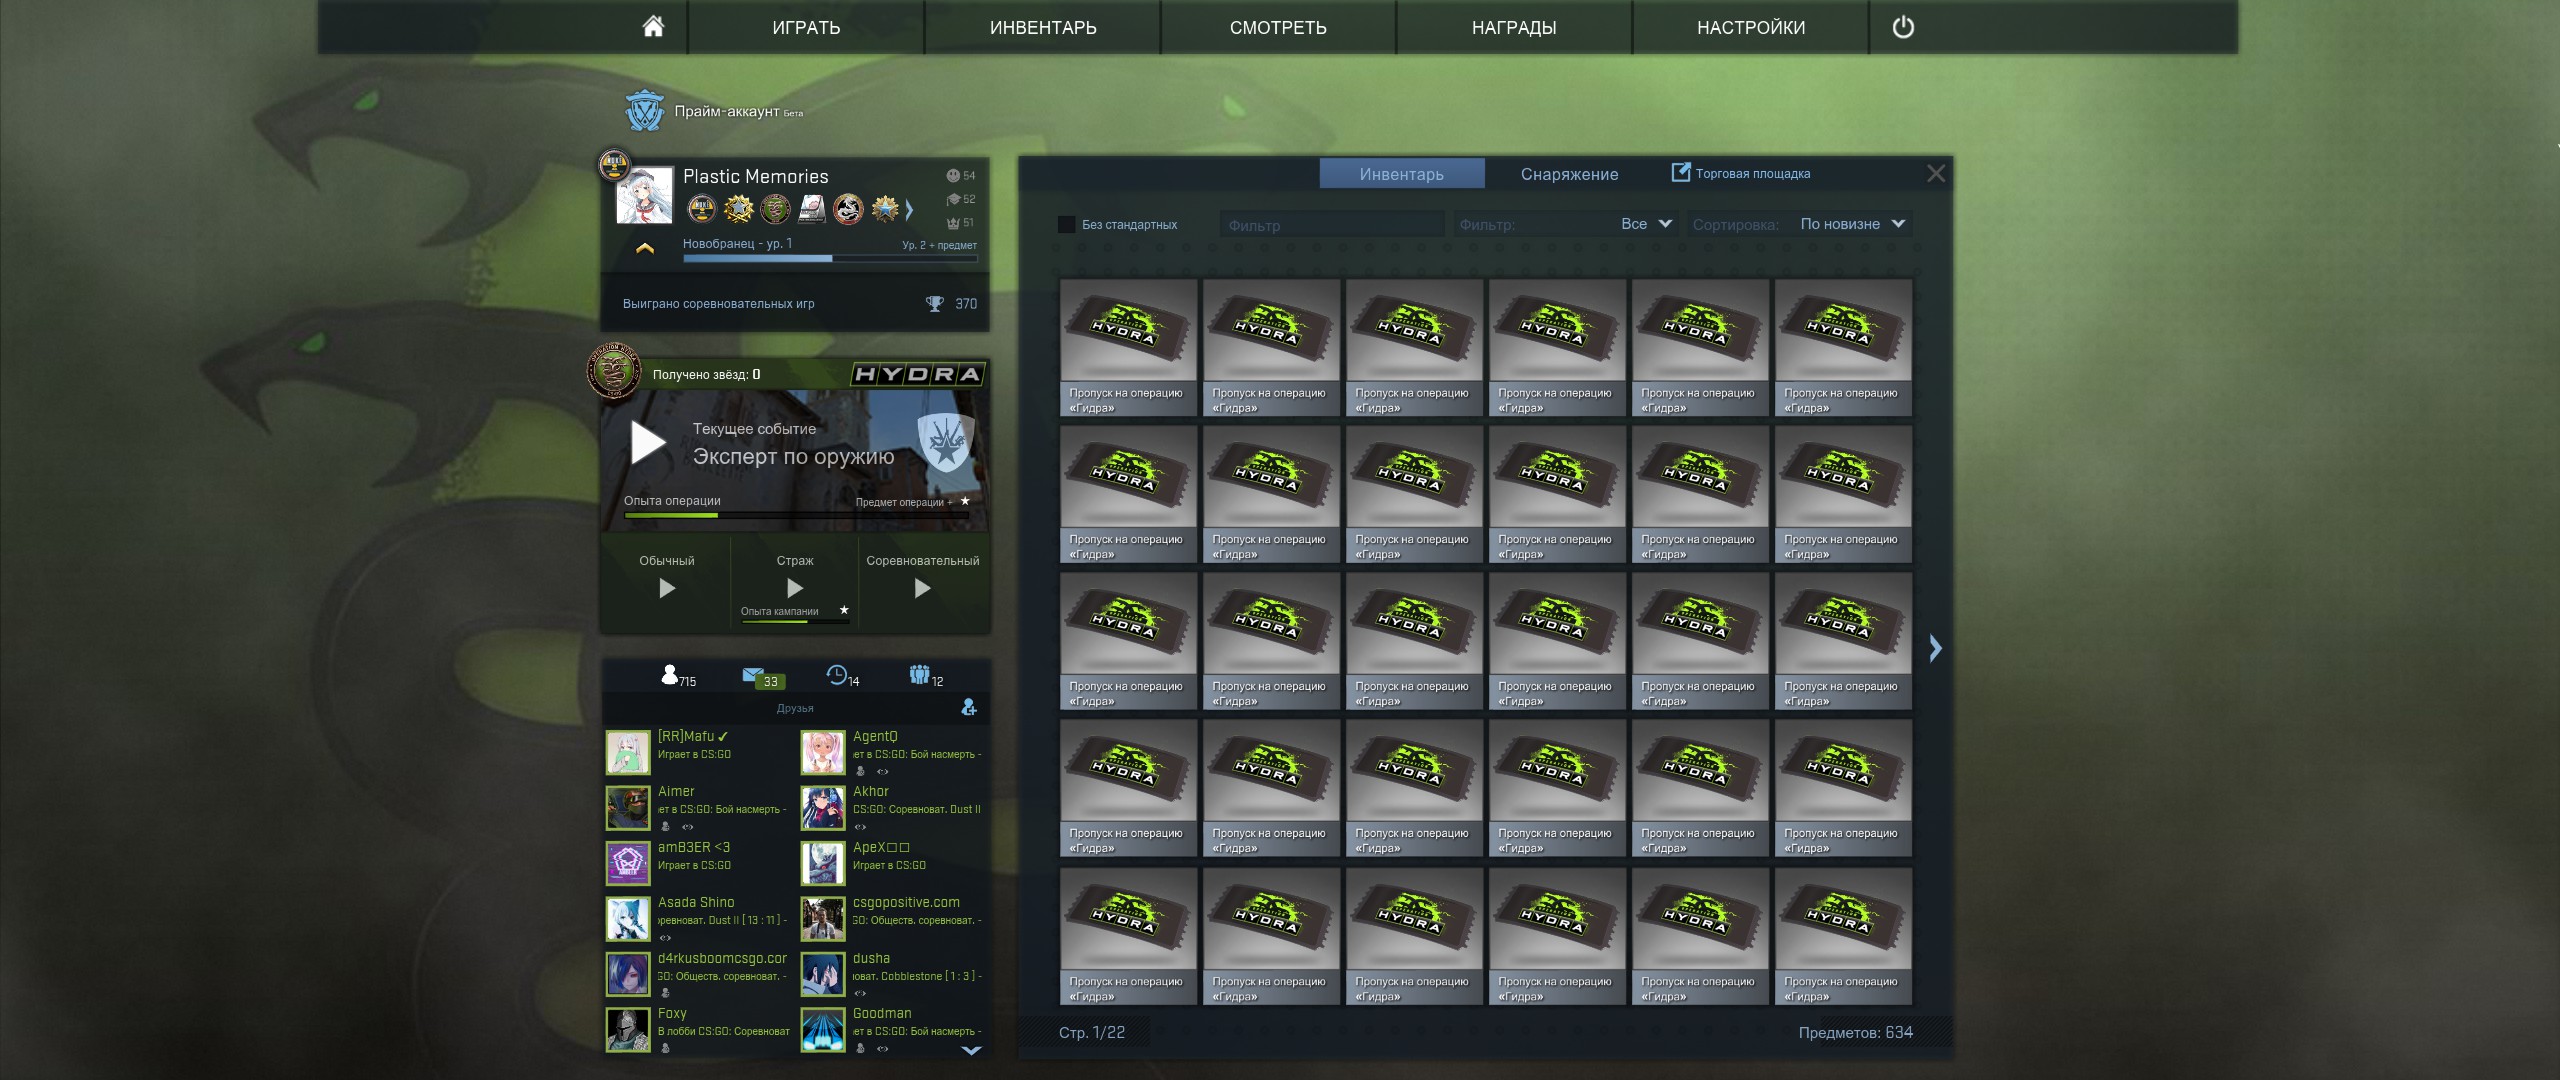Click the Получено звёзд: 0 label
Image resolution: width=2560 pixels, height=1080 pixels.
pyautogui.click(x=706, y=374)
